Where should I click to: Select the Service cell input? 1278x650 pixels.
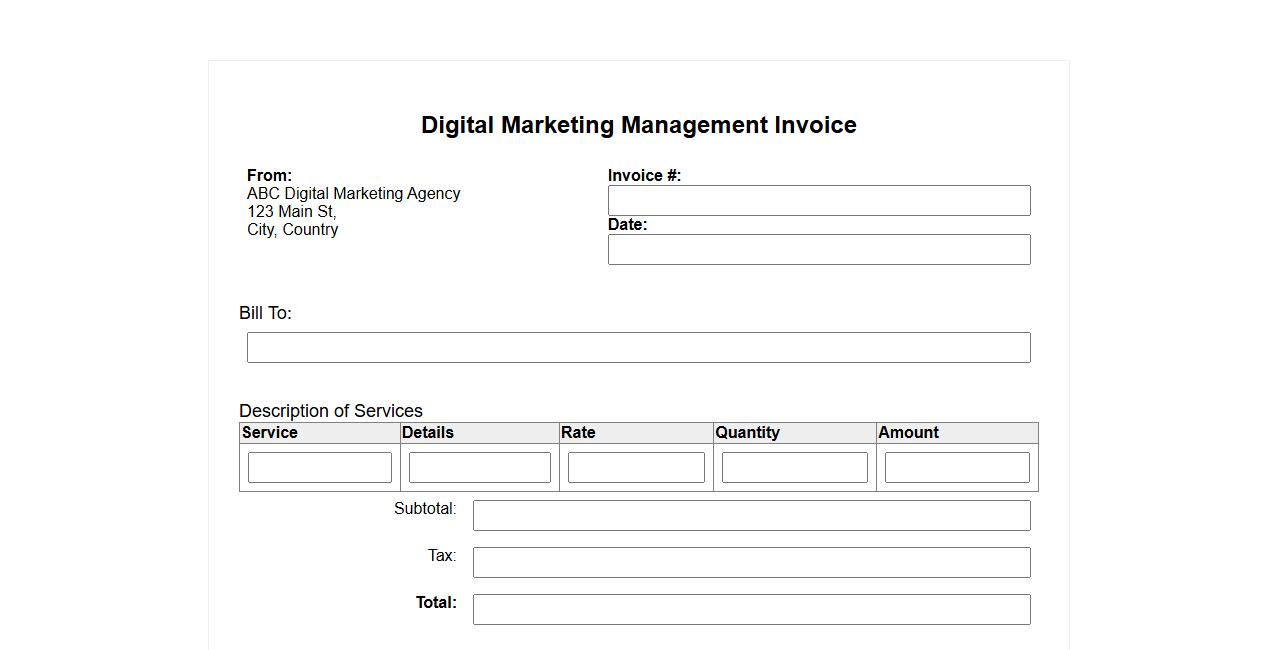point(320,467)
